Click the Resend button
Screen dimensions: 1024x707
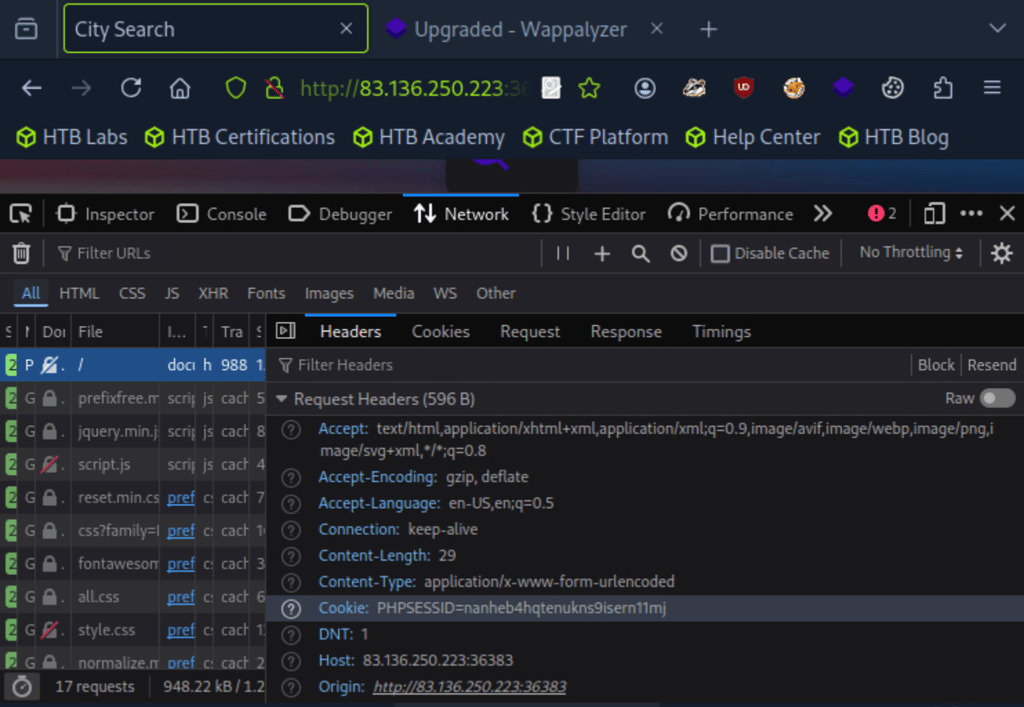click(x=991, y=365)
